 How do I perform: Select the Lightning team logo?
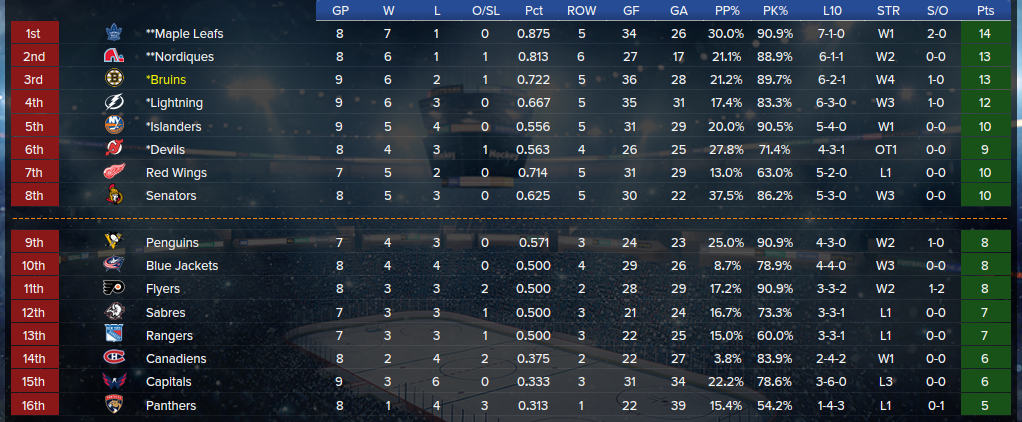click(114, 102)
